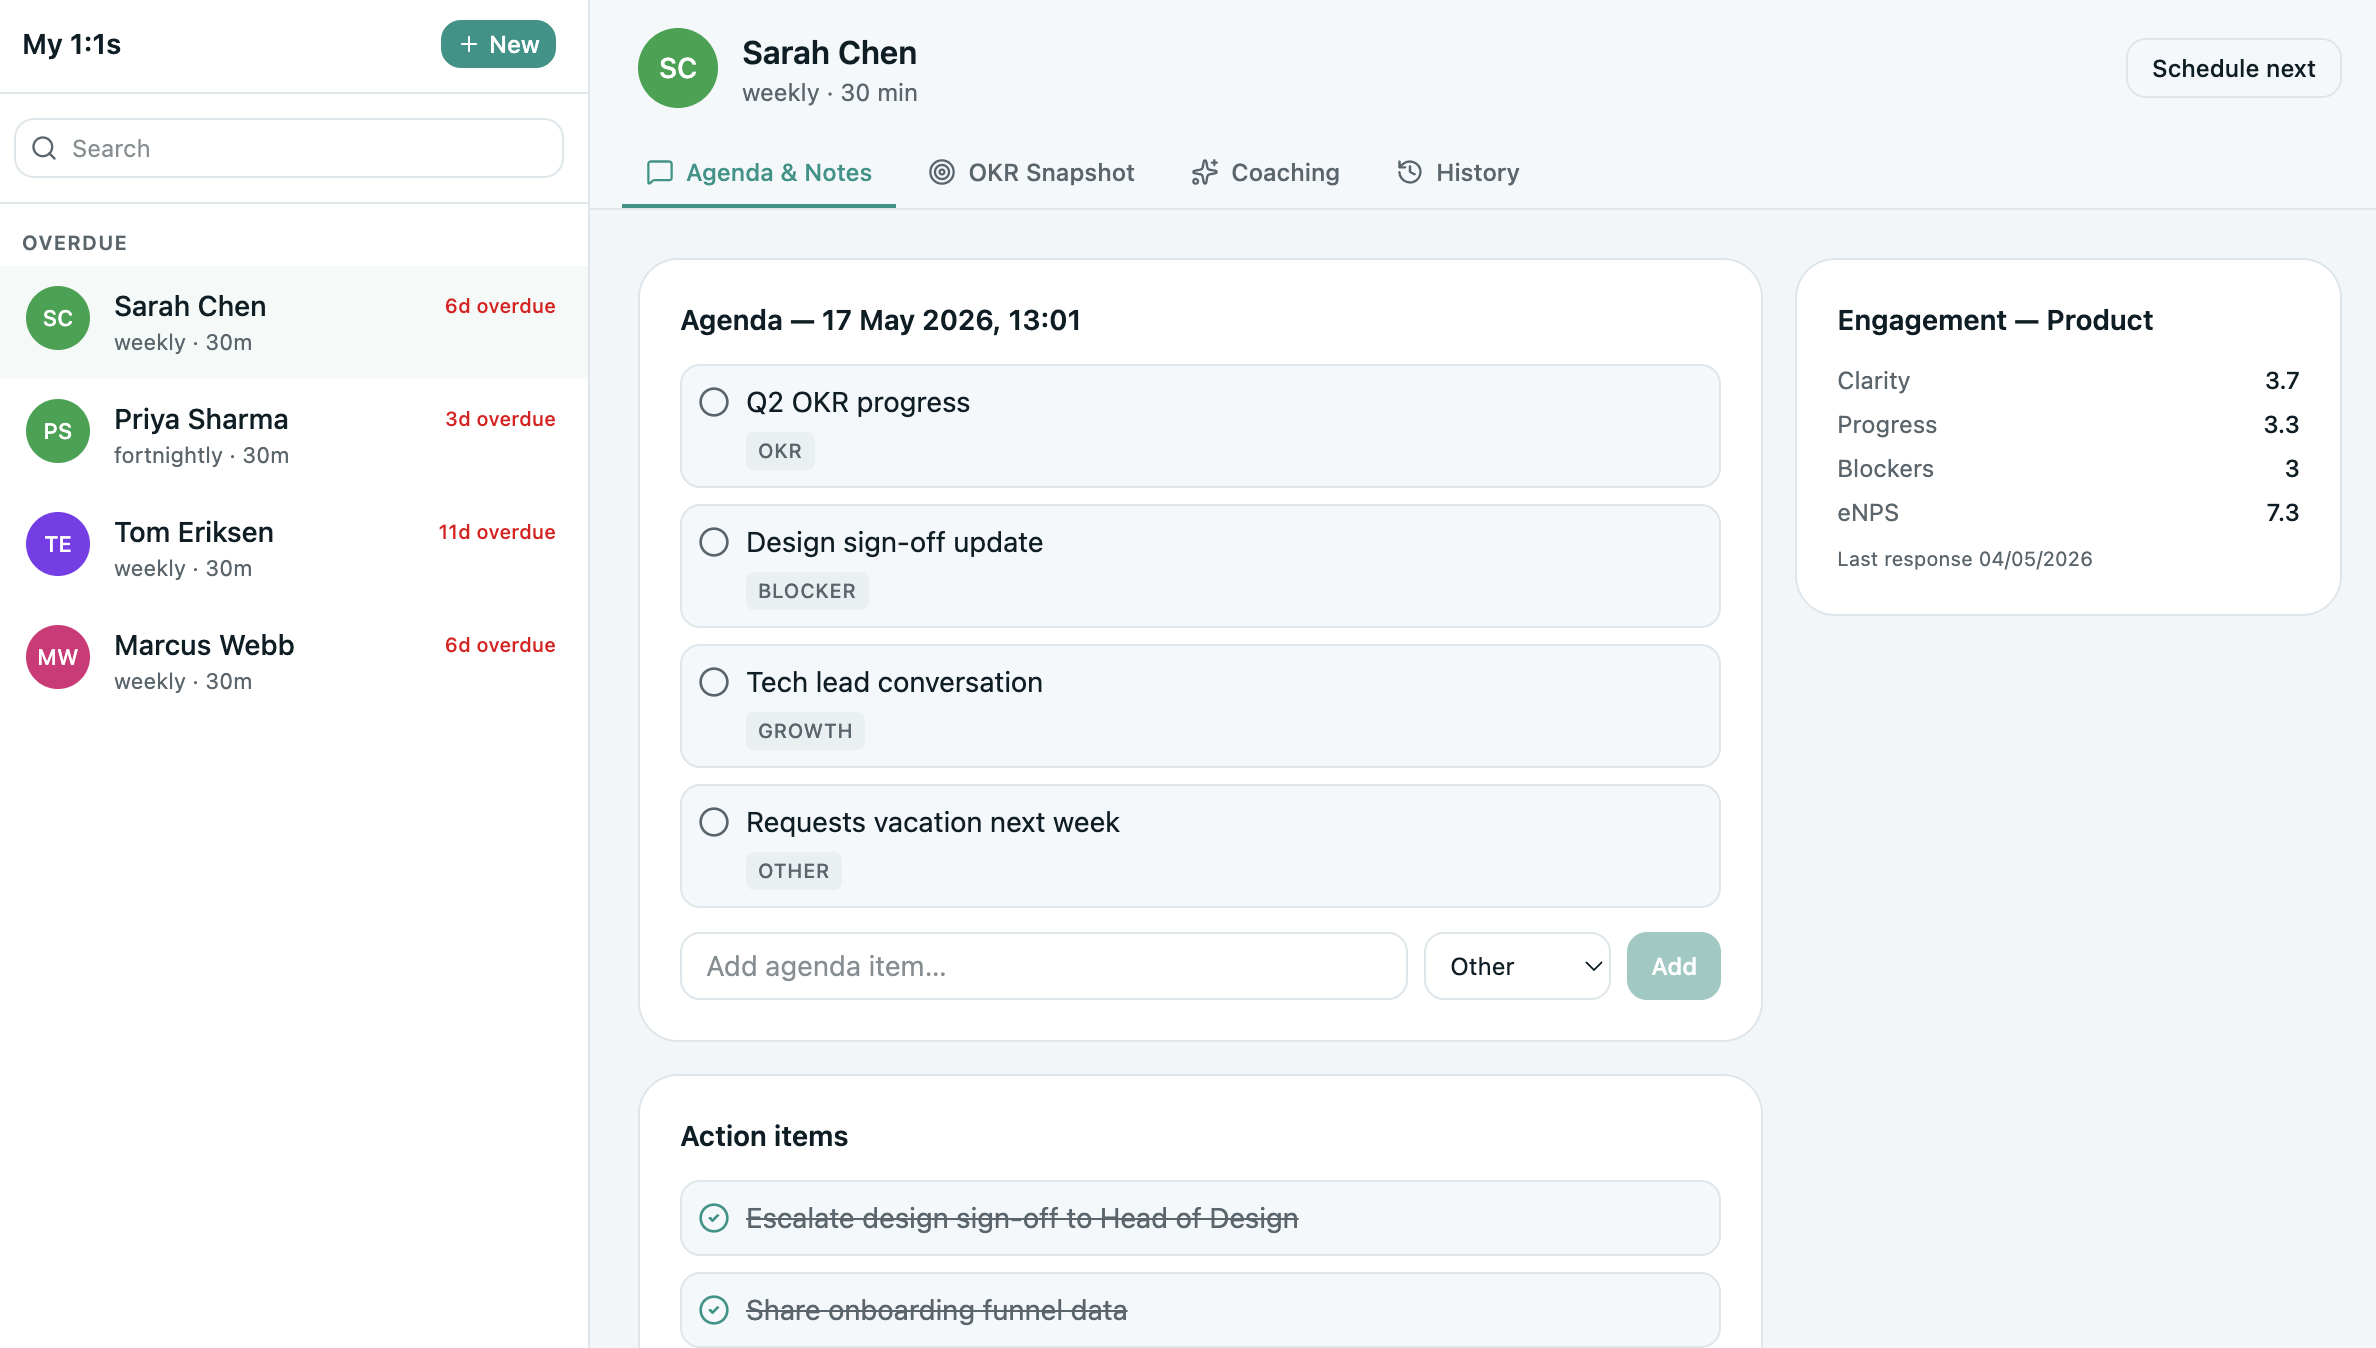Screen dimensions: 2376x1348
Task: Click the search magnifier icon
Action: point(44,148)
